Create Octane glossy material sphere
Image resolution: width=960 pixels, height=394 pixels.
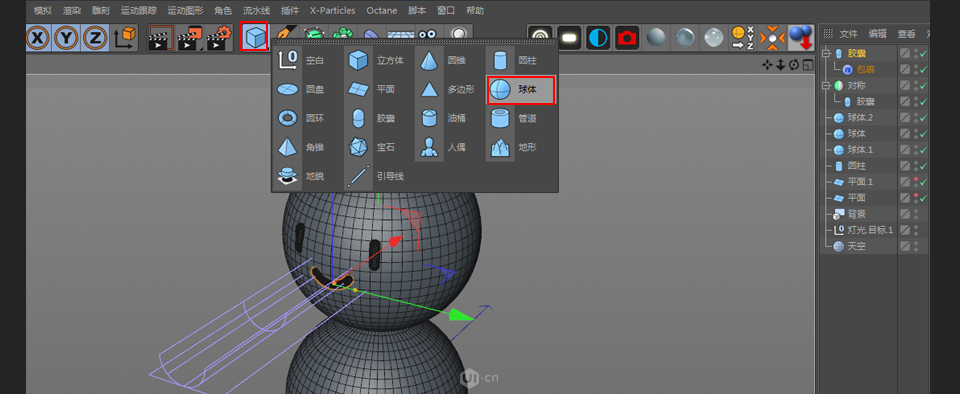(685, 38)
